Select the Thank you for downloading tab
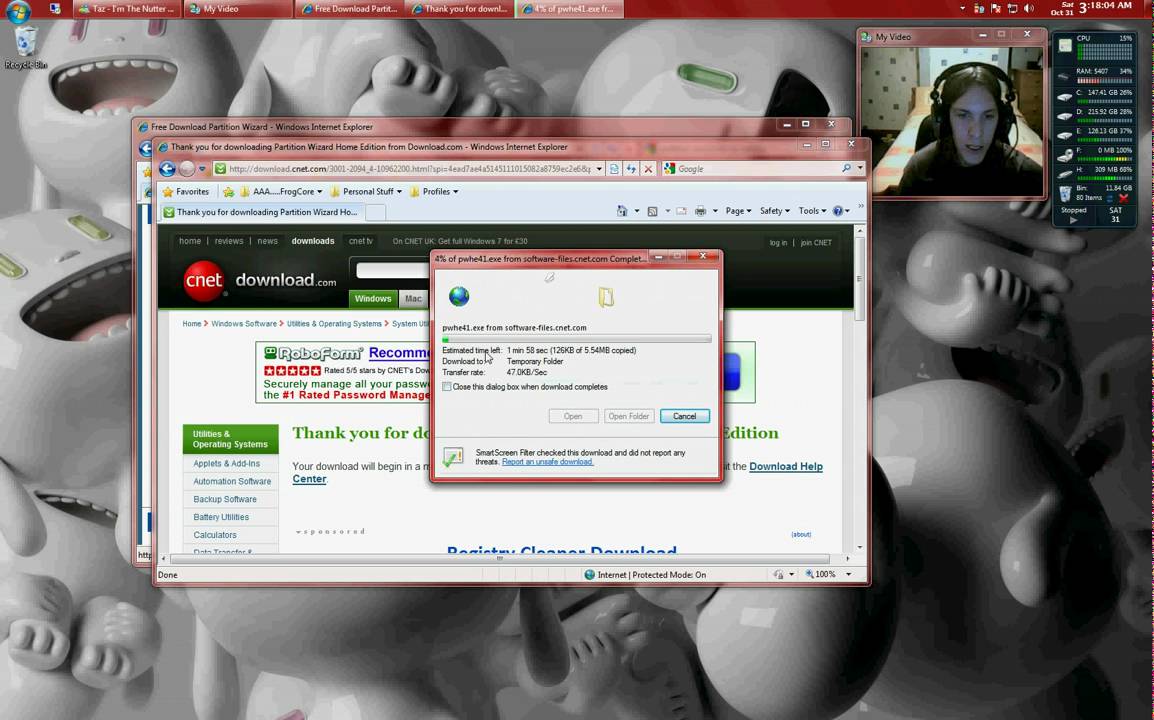This screenshot has width=1154, height=720. [x=262, y=212]
